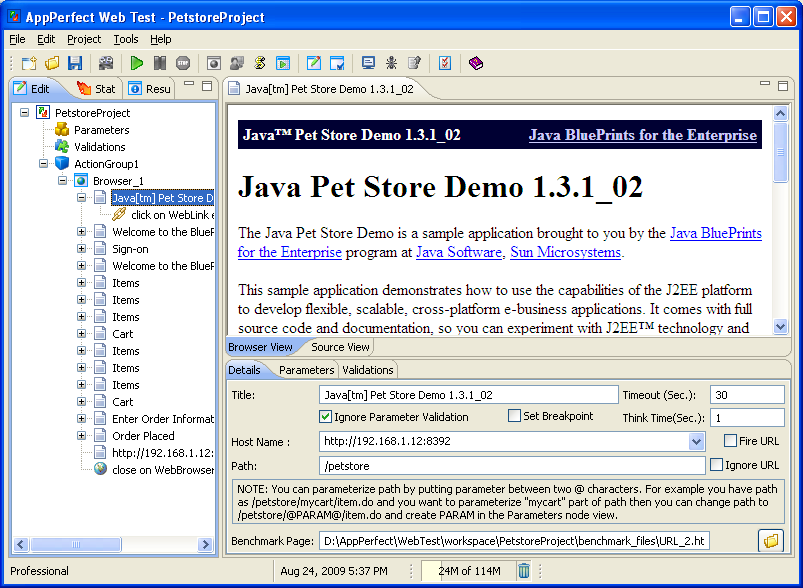
Task: Click the red Stop toolbar icon
Action: 183,63
